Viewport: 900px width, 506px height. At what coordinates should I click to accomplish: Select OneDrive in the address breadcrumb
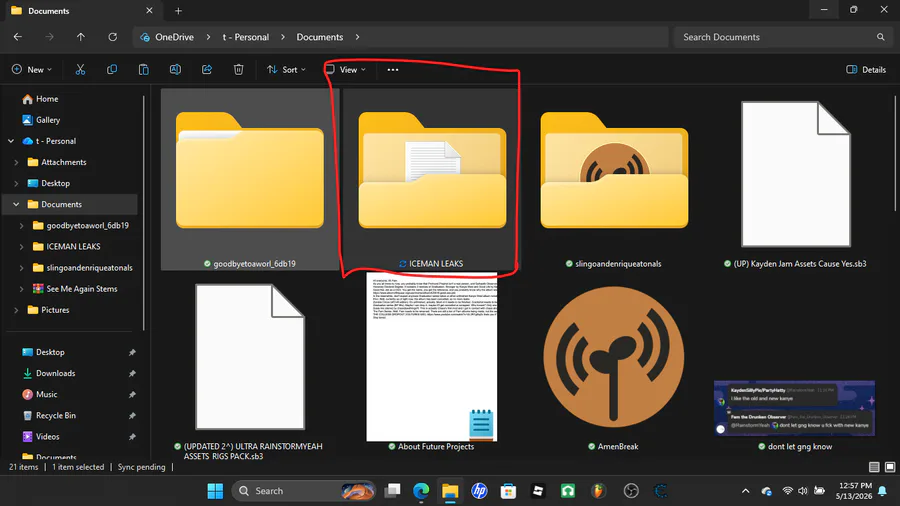[174, 37]
